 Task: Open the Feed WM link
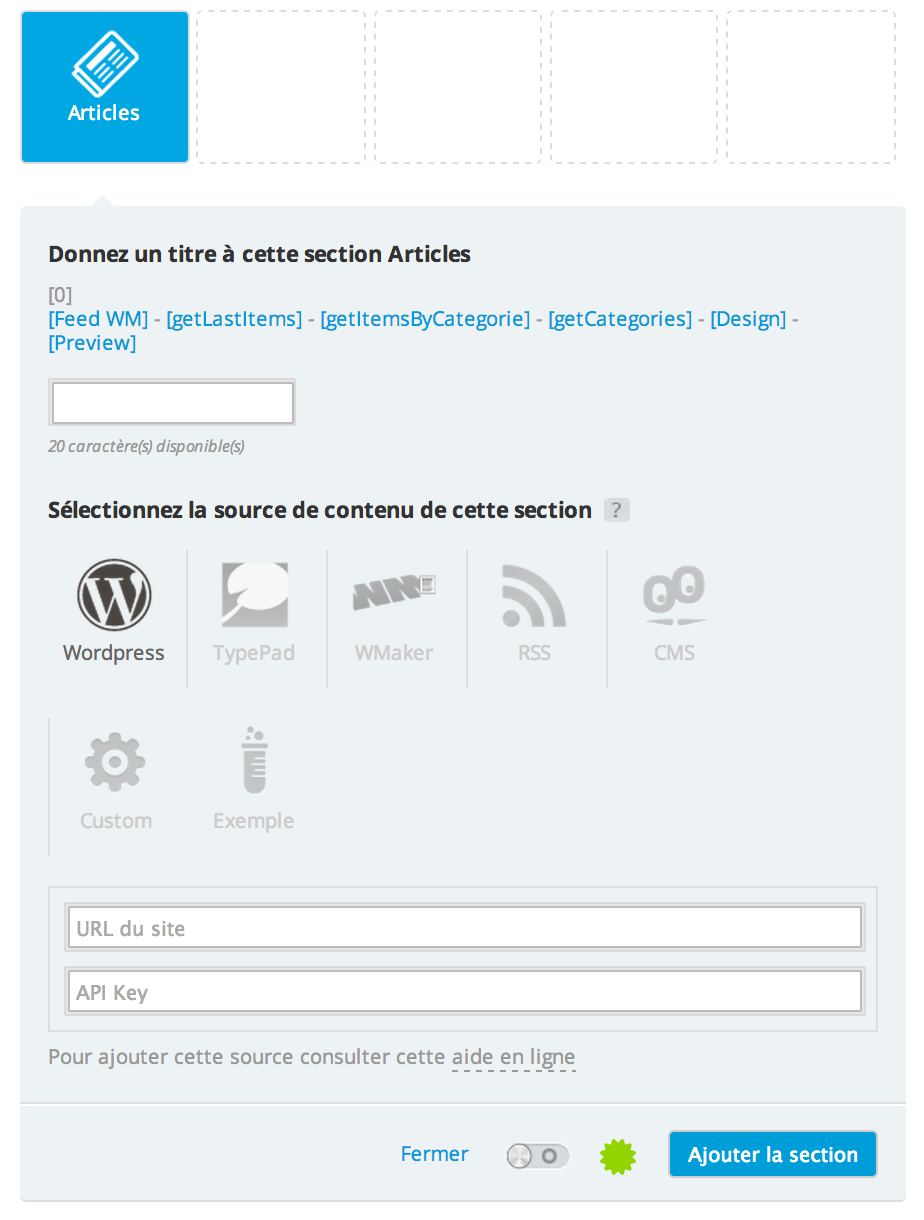click(98, 319)
